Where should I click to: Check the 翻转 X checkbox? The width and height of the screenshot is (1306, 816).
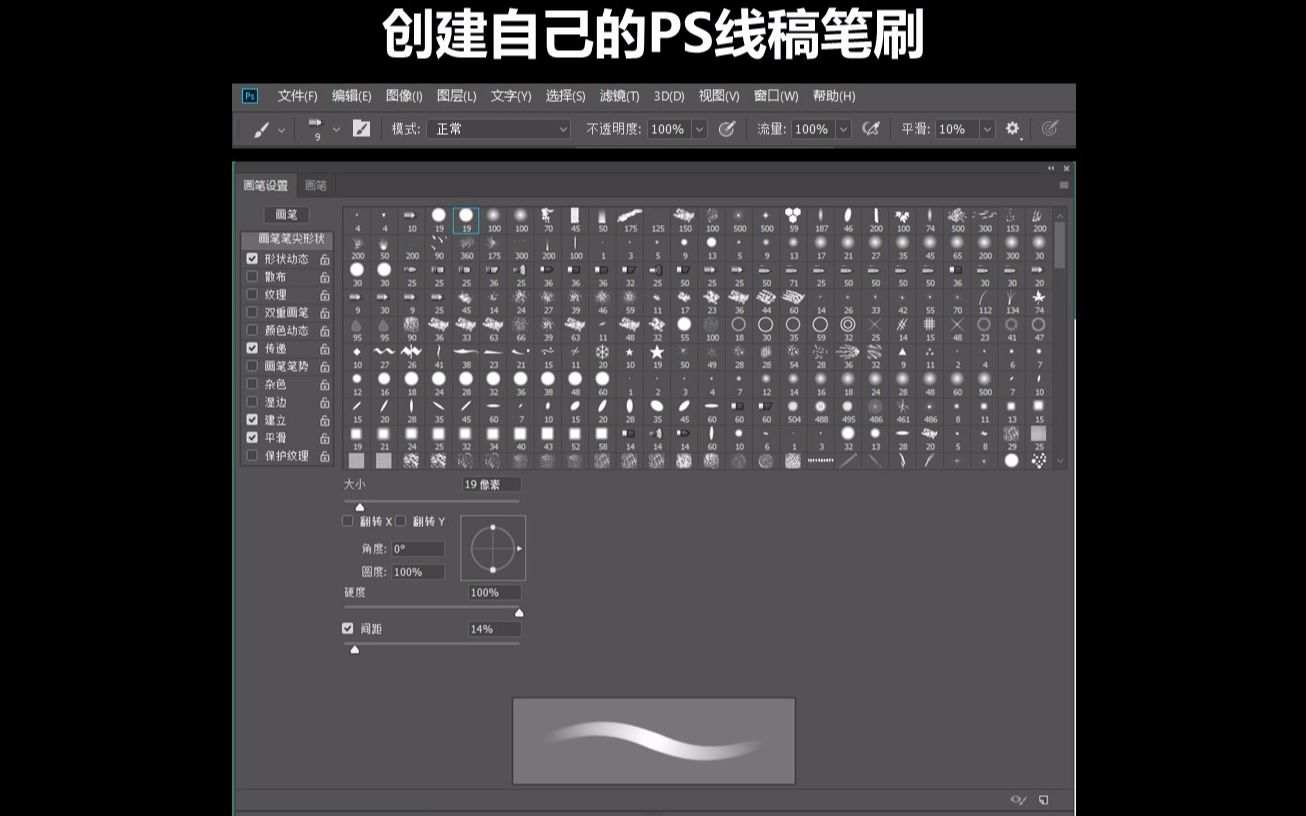[348, 521]
